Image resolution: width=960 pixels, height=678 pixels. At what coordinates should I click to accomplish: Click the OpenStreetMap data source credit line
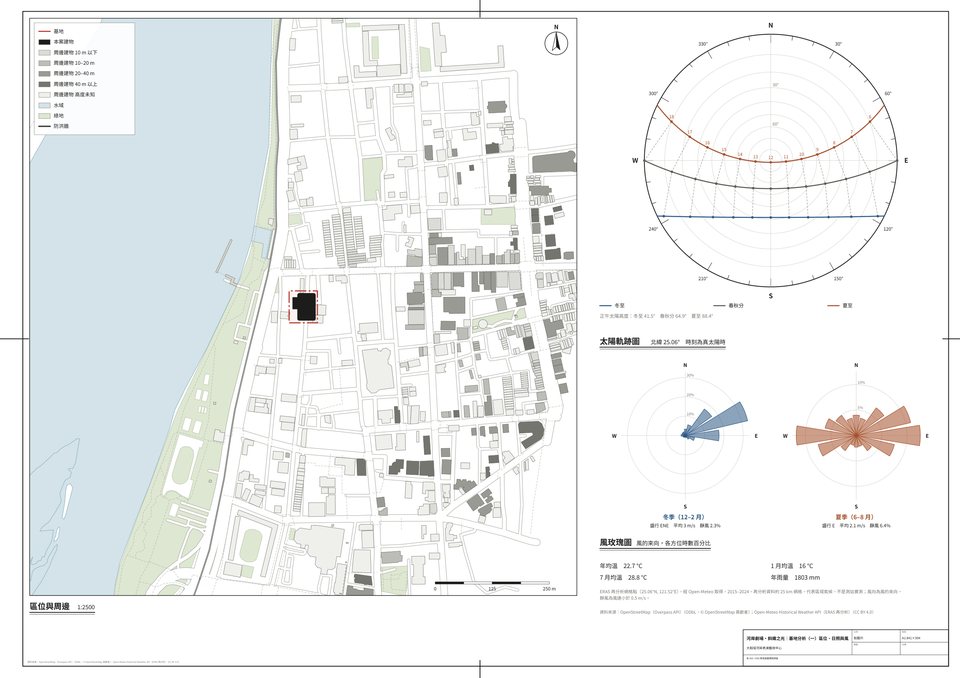(x=737, y=612)
